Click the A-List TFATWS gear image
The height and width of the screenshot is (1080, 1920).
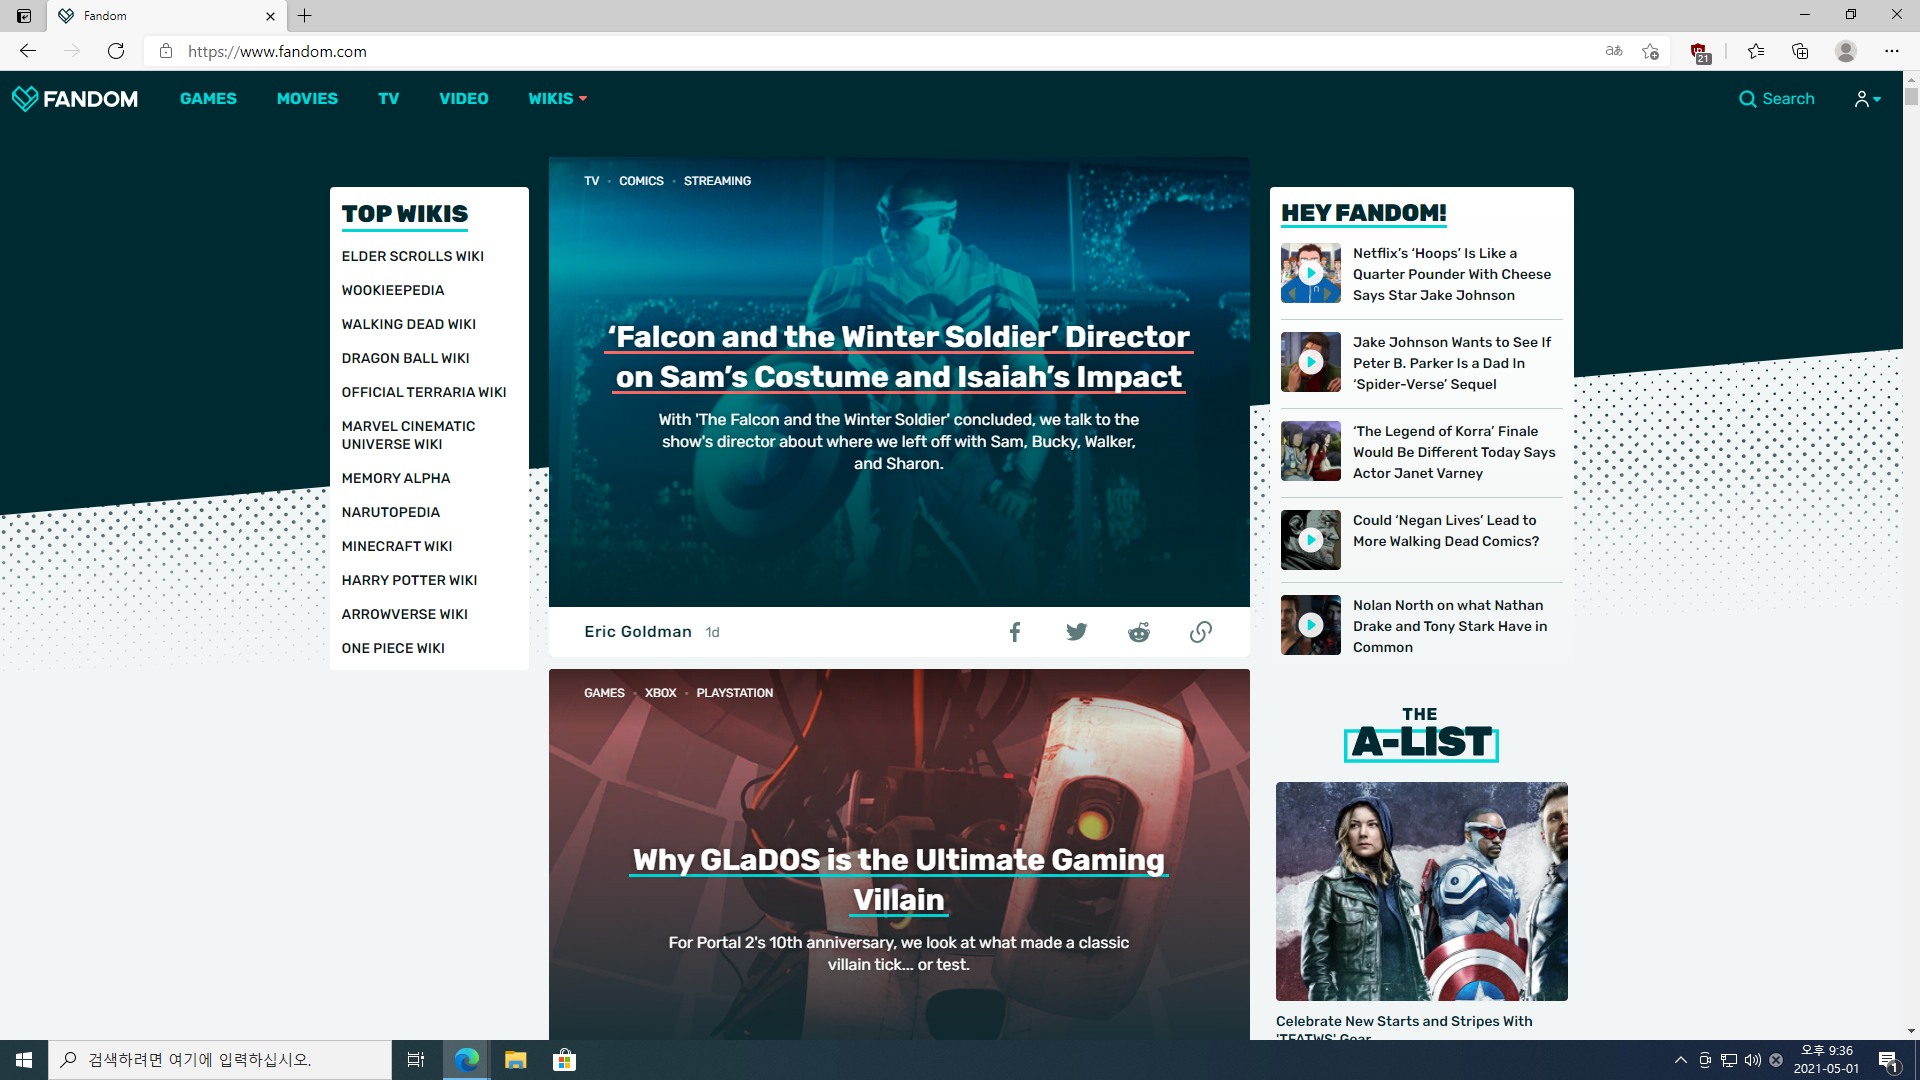coord(1421,891)
